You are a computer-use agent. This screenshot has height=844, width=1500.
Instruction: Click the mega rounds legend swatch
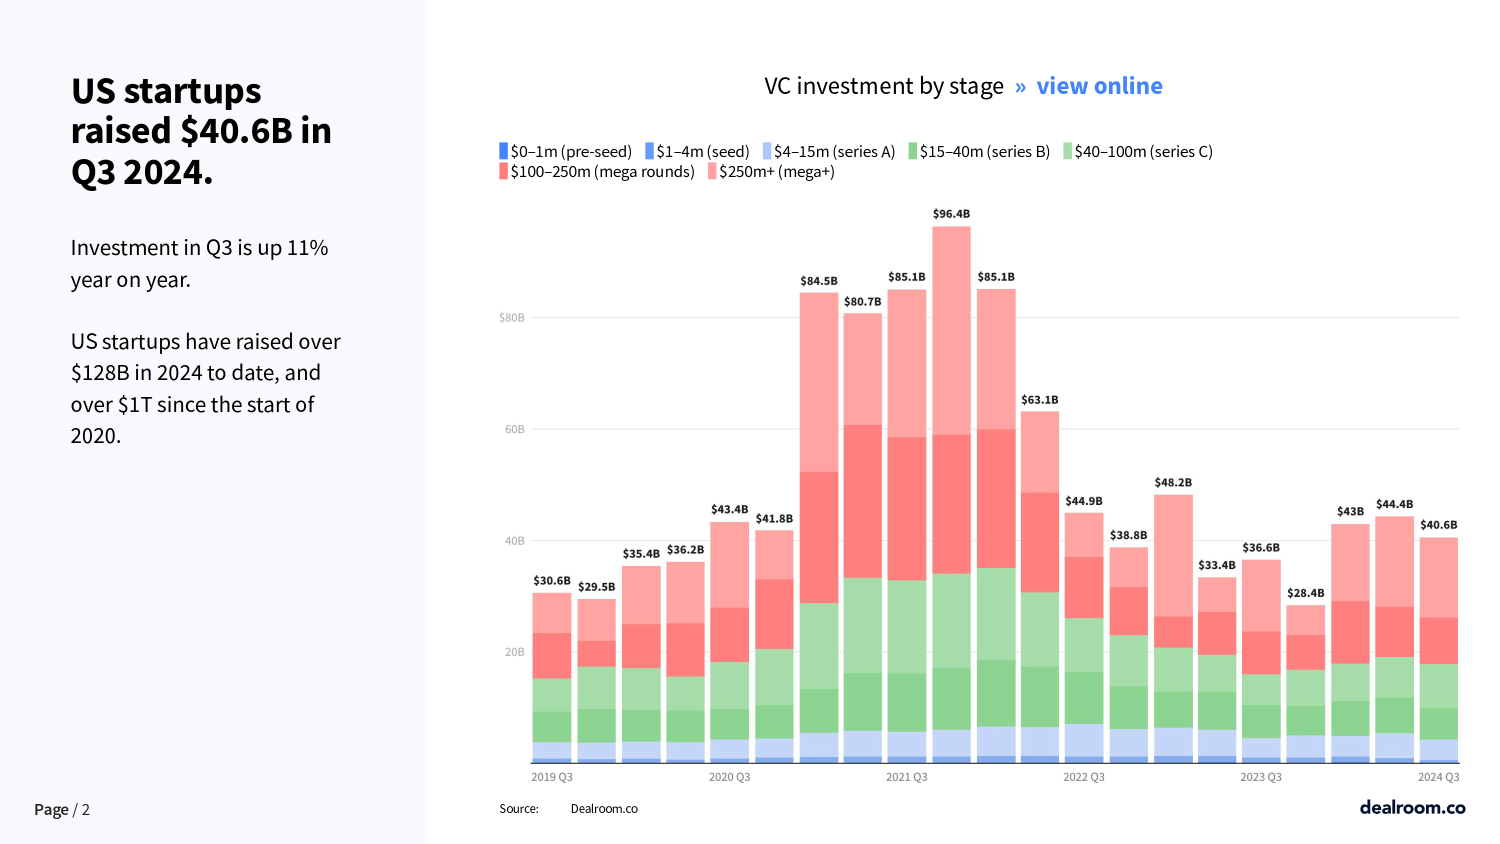[504, 171]
